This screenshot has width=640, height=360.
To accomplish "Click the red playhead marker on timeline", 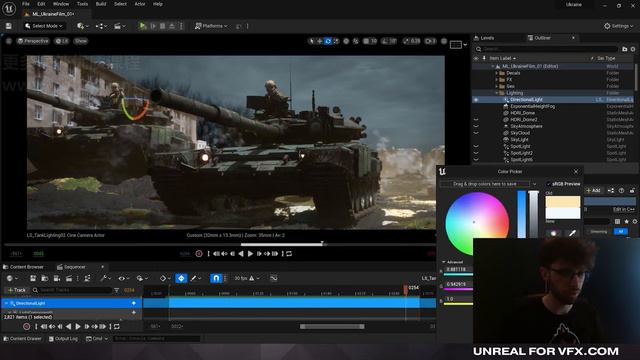I will coord(405,289).
